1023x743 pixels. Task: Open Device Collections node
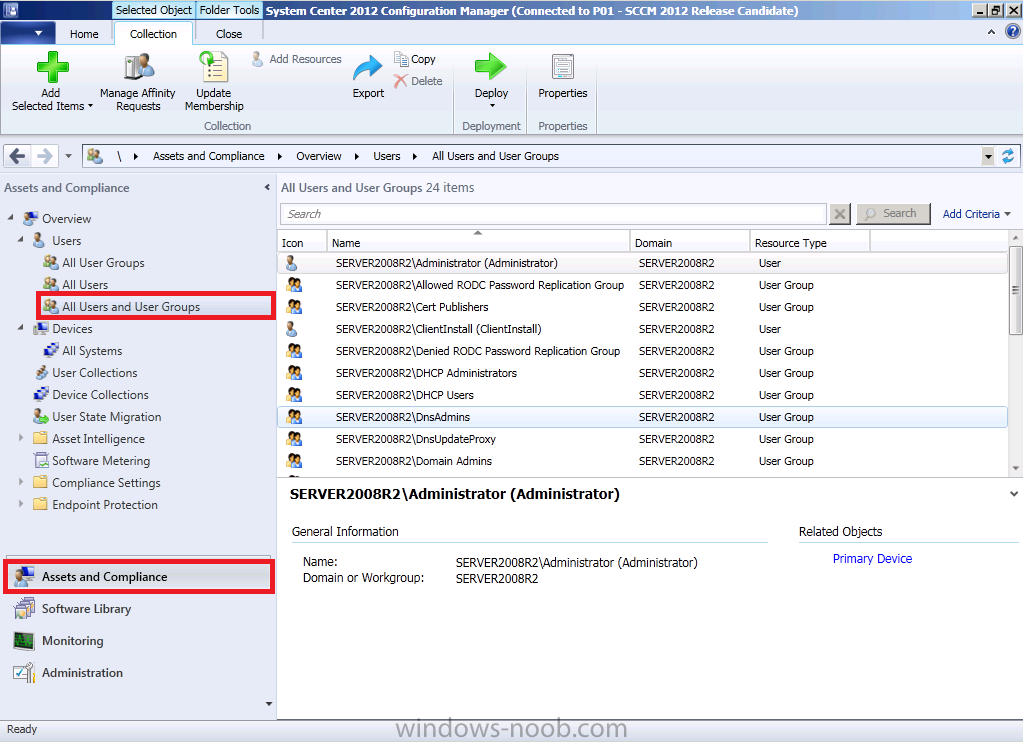tap(91, 395)
